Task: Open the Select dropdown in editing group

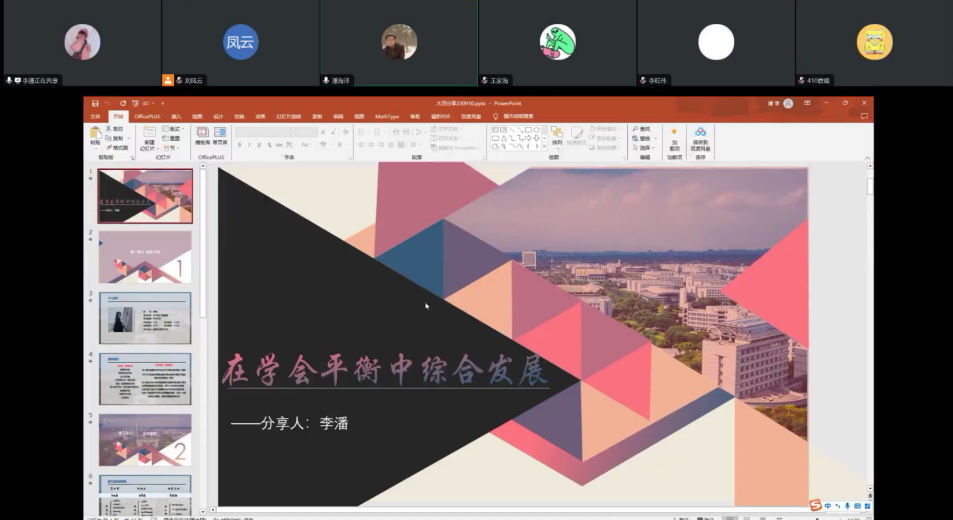Action: click(x=642, y=147)
